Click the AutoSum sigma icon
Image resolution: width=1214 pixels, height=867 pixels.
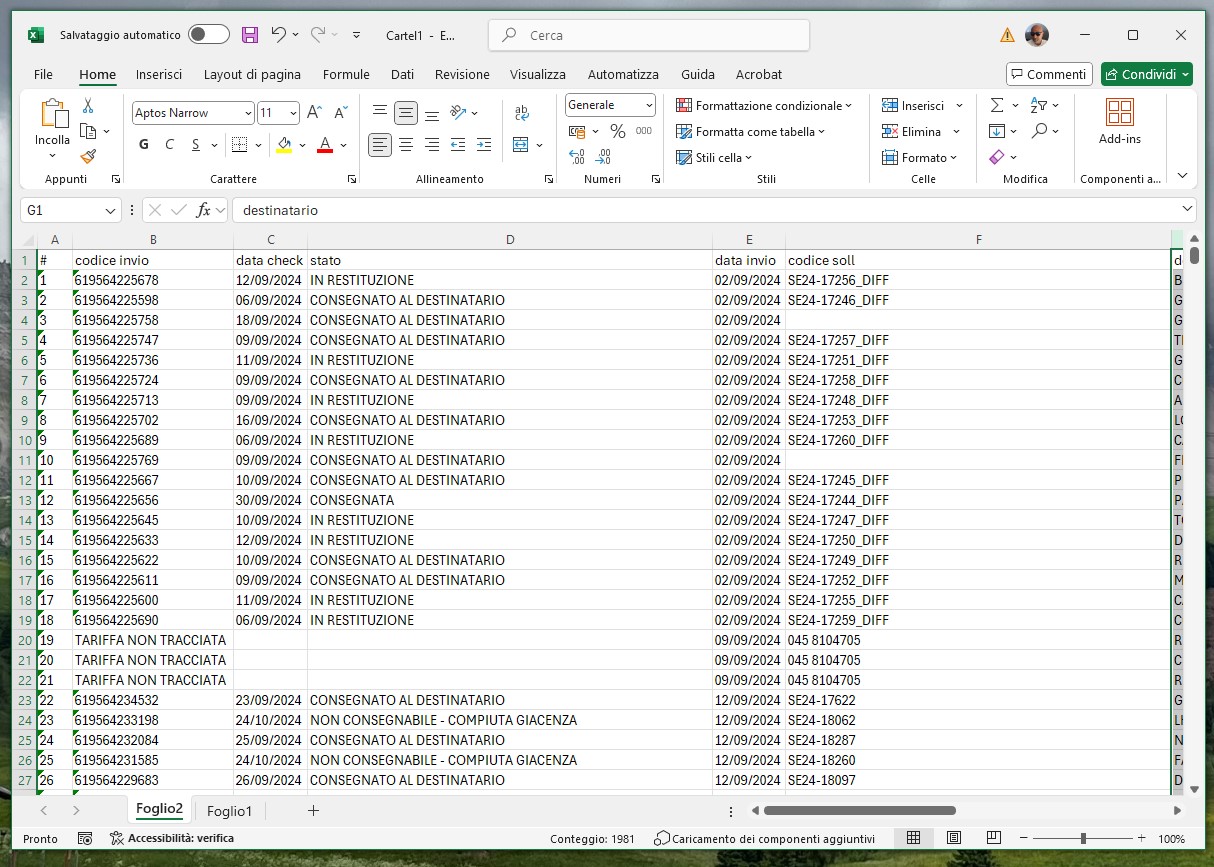click(x=997, y=105)
